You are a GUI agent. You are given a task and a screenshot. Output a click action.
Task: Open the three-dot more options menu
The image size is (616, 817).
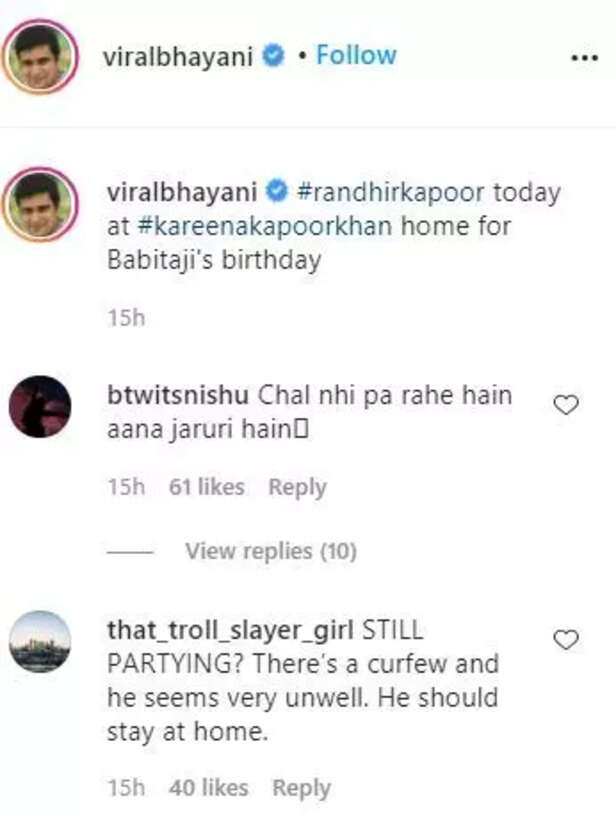tap(583, 58)
